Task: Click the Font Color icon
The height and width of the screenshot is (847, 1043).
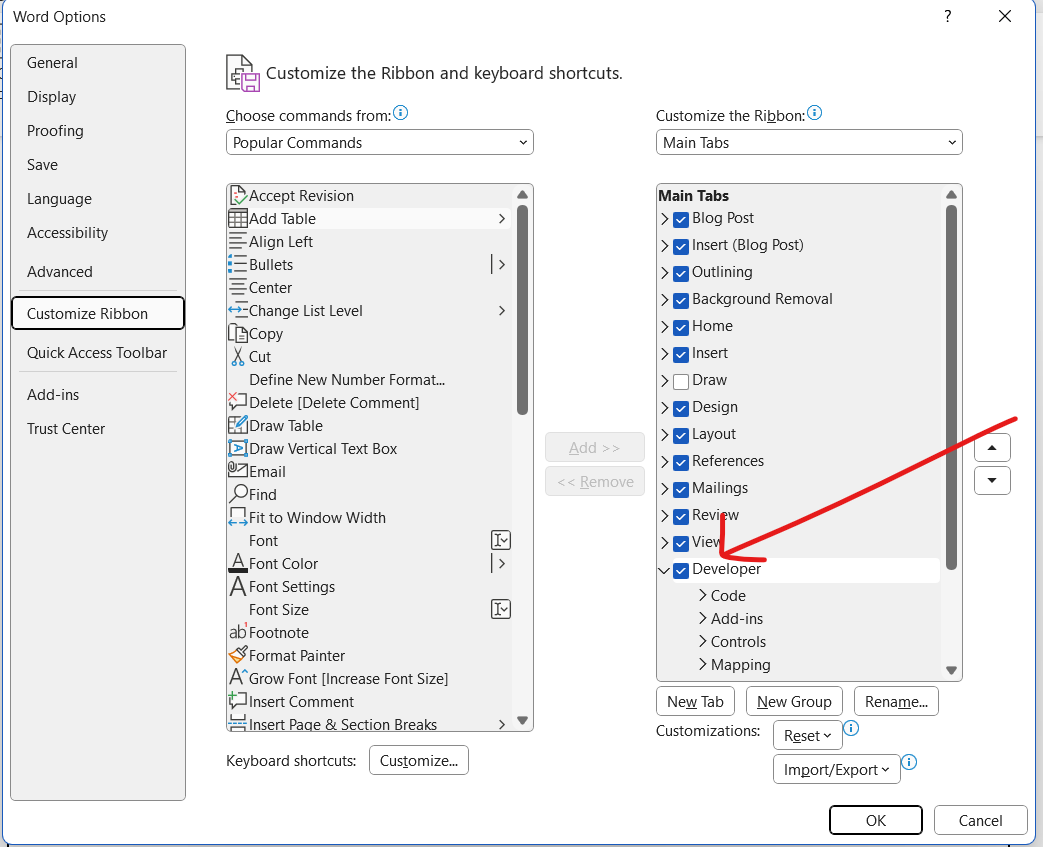Action: click(238, 564)
